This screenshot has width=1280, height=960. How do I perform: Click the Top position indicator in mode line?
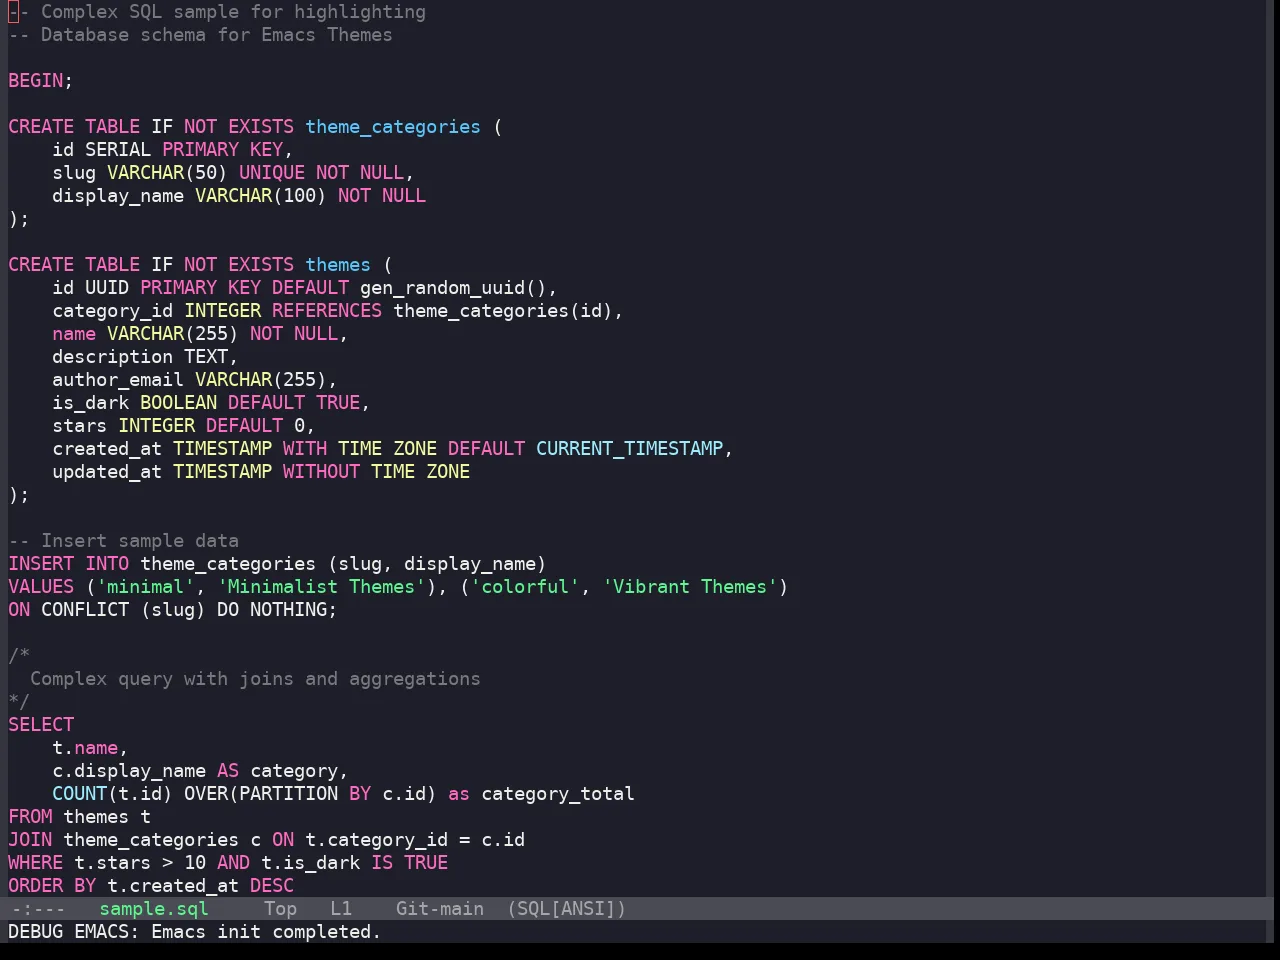[x=281, y=909]
